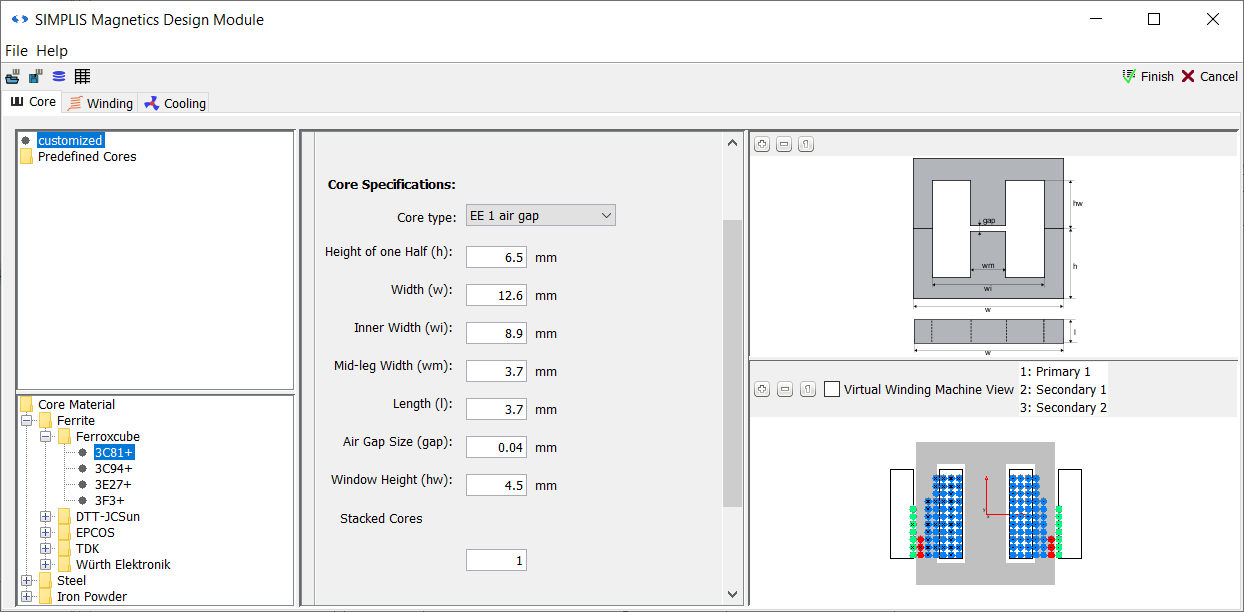The image size is (1244, 612).
Task: Zoom out on the core diagram view
Action: click(x=784, y=144)
